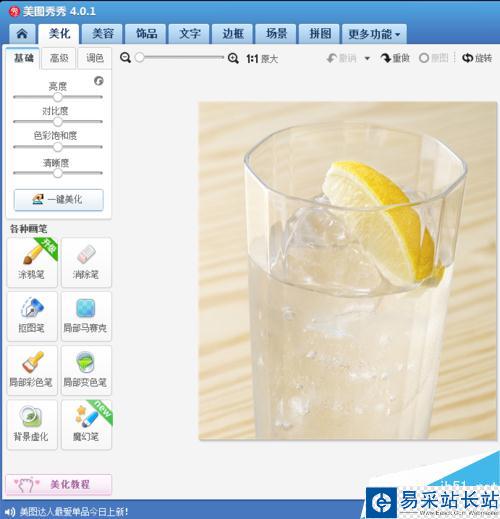Select the 魔幻笔 magic pen tool

click(x=86, y=425)
